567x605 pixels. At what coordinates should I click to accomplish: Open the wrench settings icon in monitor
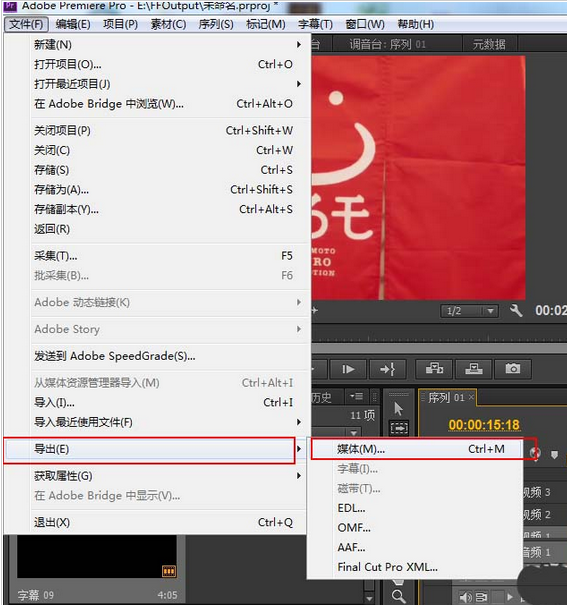tap(516, 310)
